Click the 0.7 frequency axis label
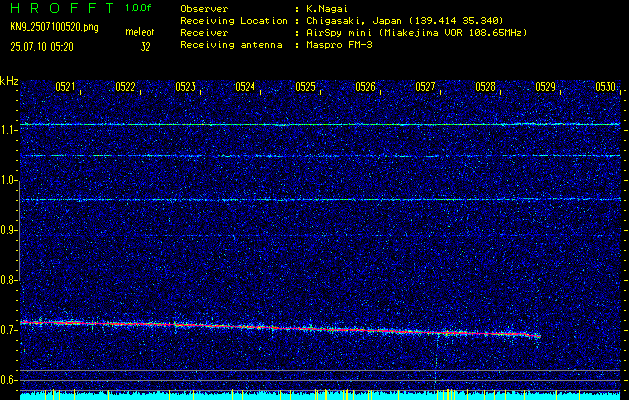This screenshot has height=400, width=629. (x=8, y=330)
